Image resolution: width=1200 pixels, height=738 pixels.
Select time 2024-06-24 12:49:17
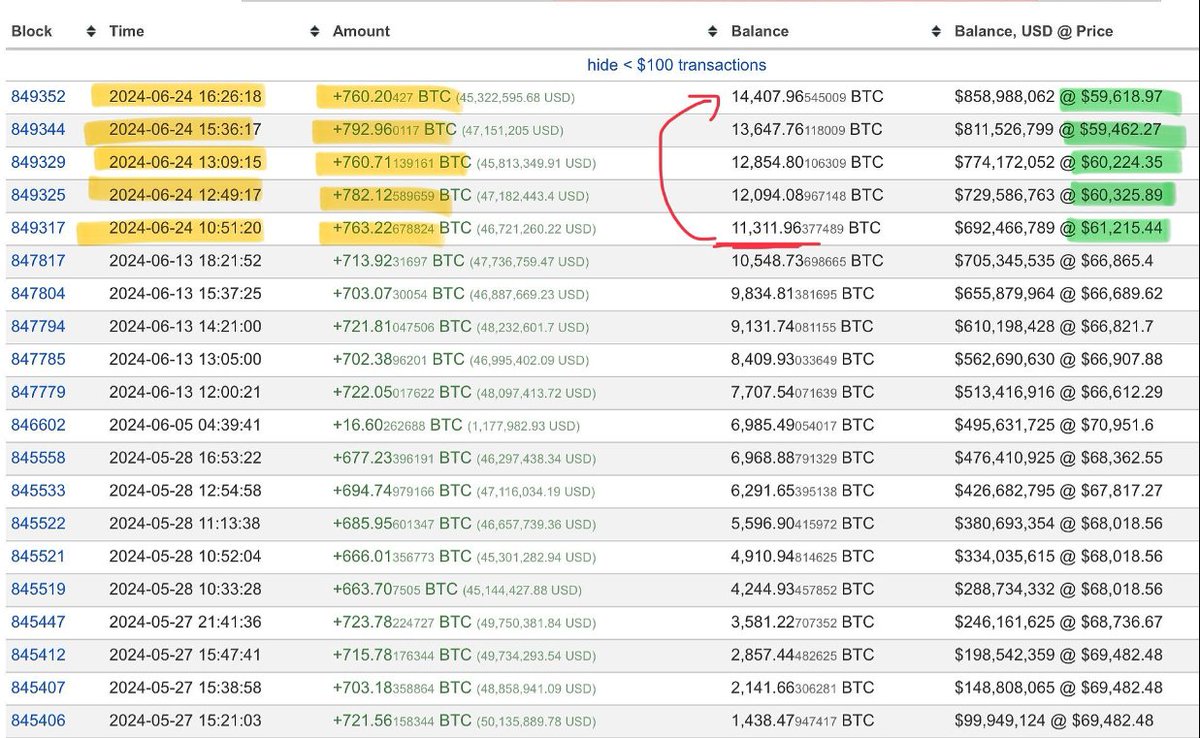coord(185,196)
